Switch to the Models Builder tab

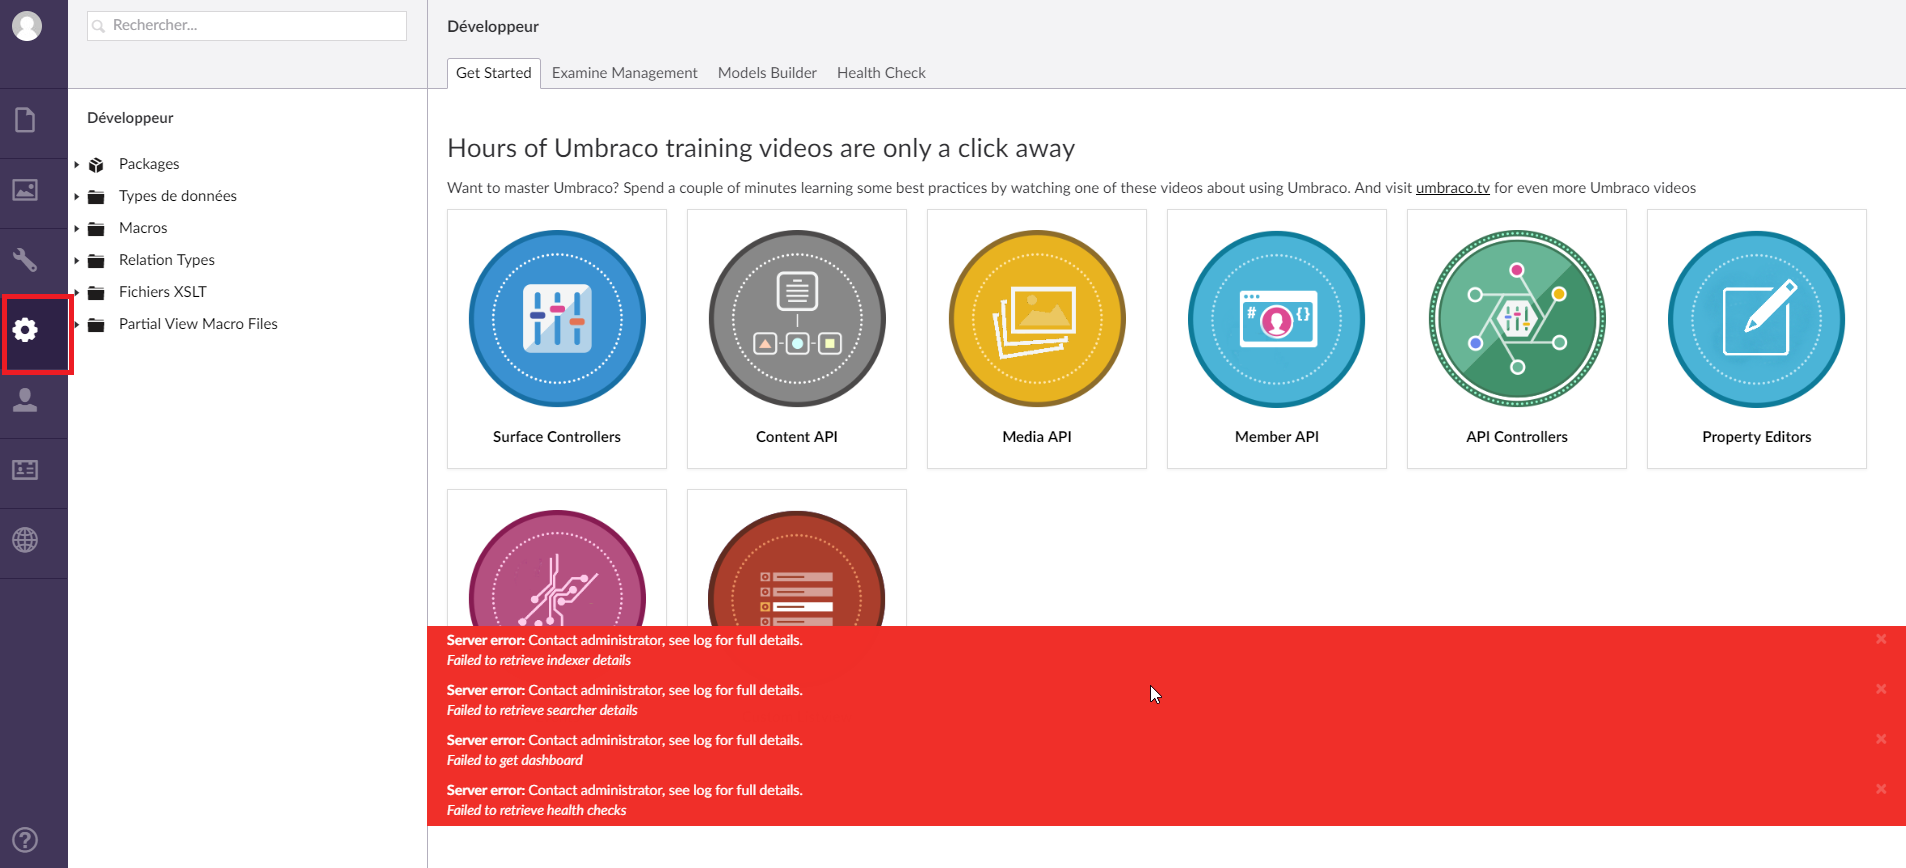767,73
